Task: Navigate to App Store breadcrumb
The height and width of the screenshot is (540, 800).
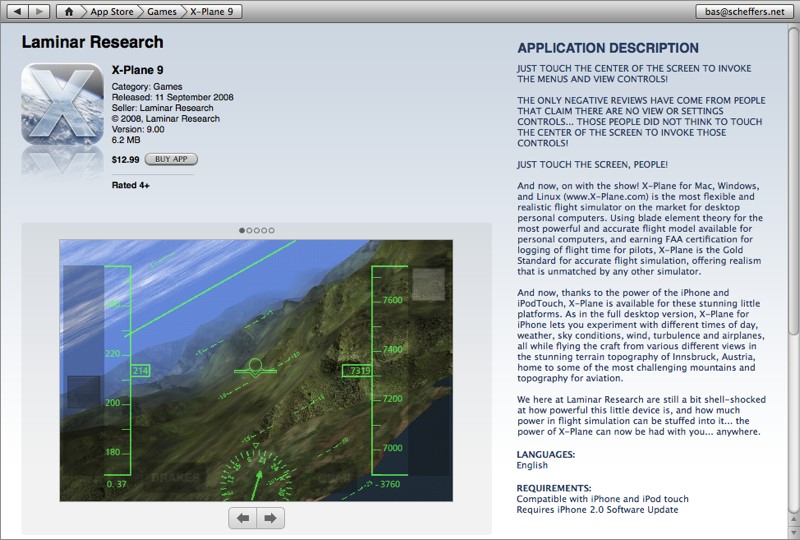Action: tap(111, 11)
